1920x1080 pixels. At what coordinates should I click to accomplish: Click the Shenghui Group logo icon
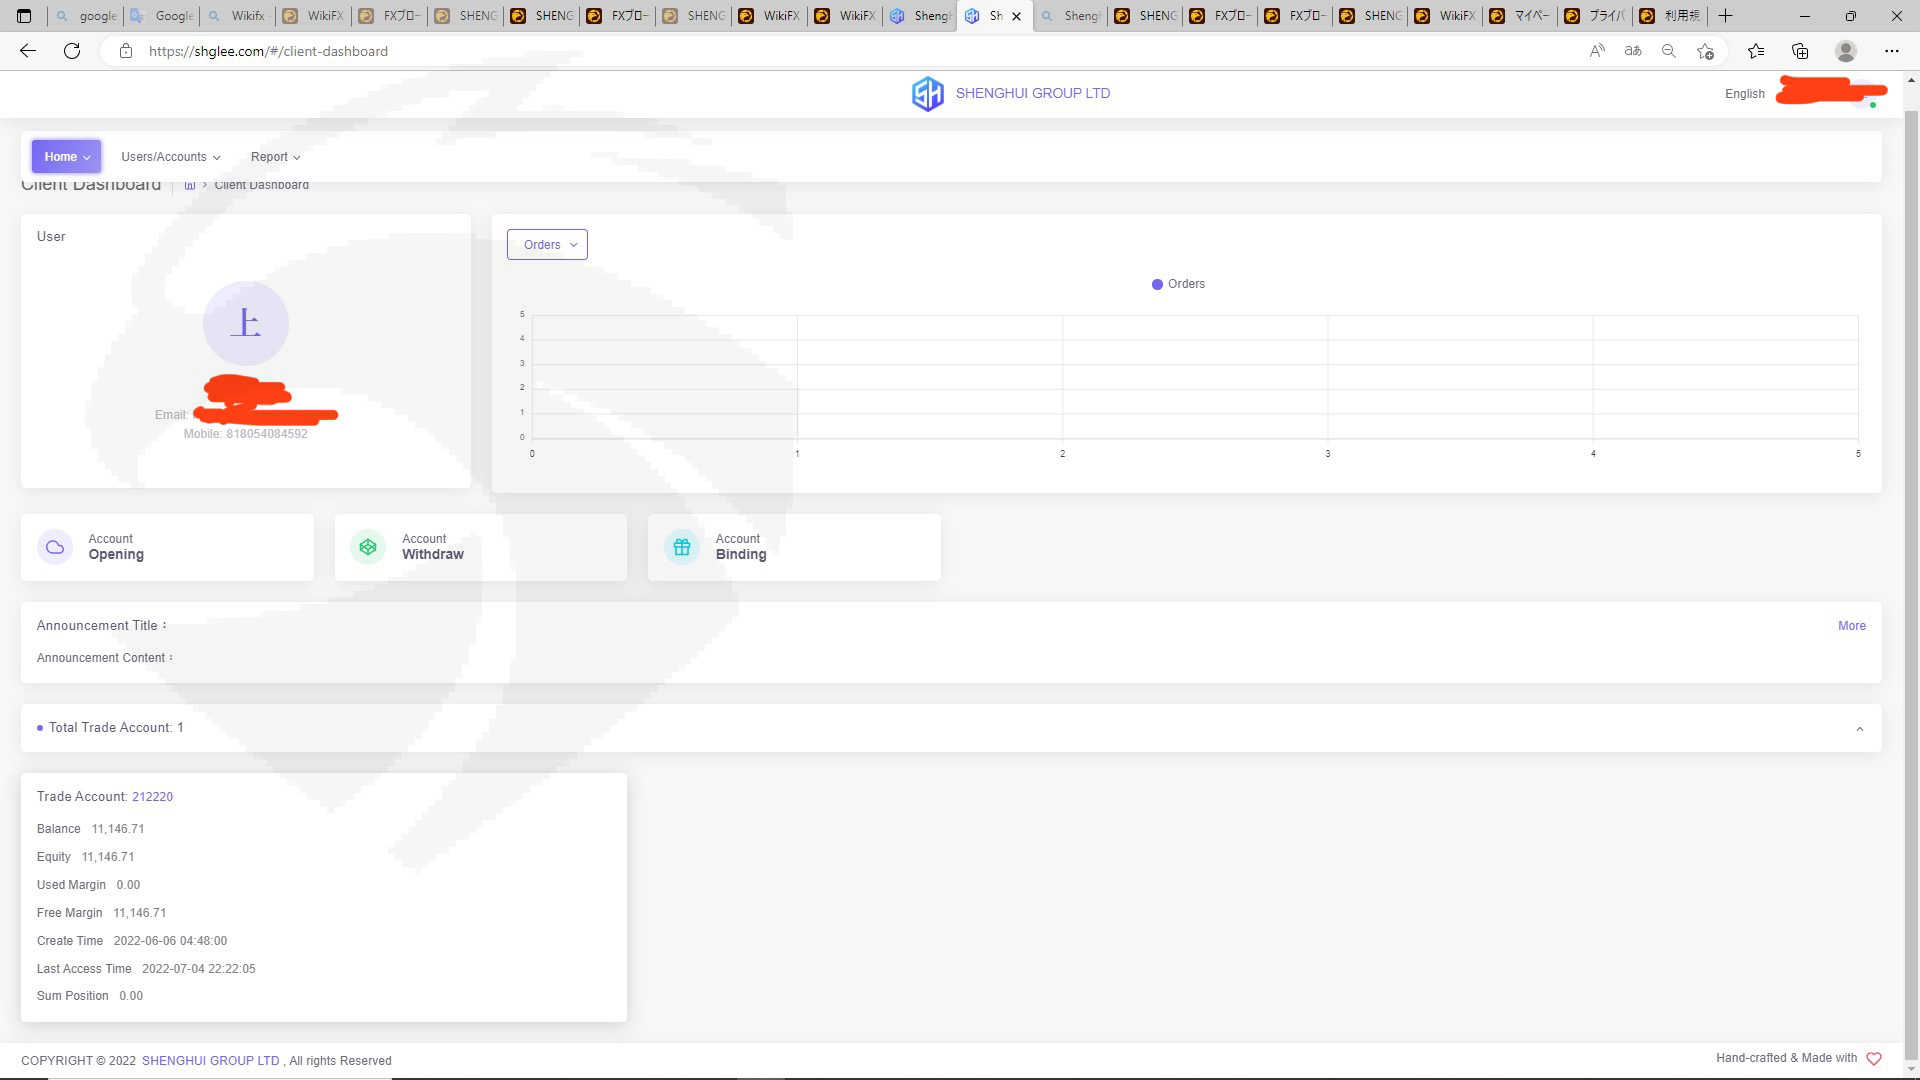point(927,94)
